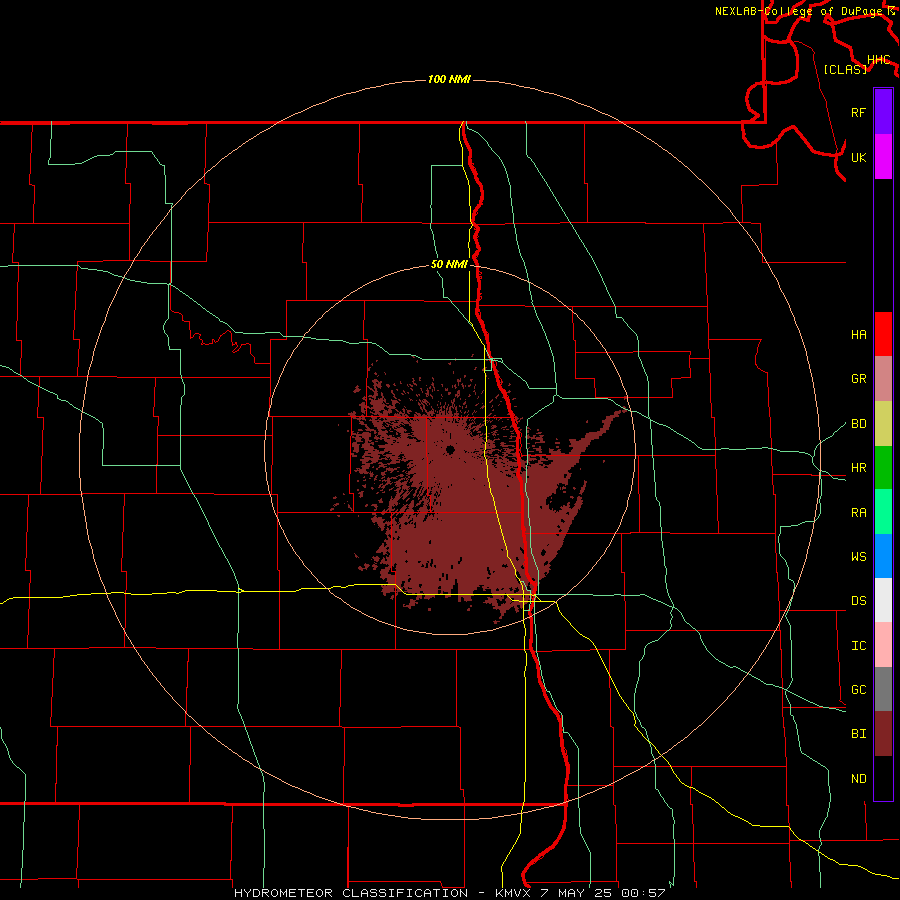Screen dimensions: 900x900
Task: Click the WS legend label
Action: pos(858,556)
